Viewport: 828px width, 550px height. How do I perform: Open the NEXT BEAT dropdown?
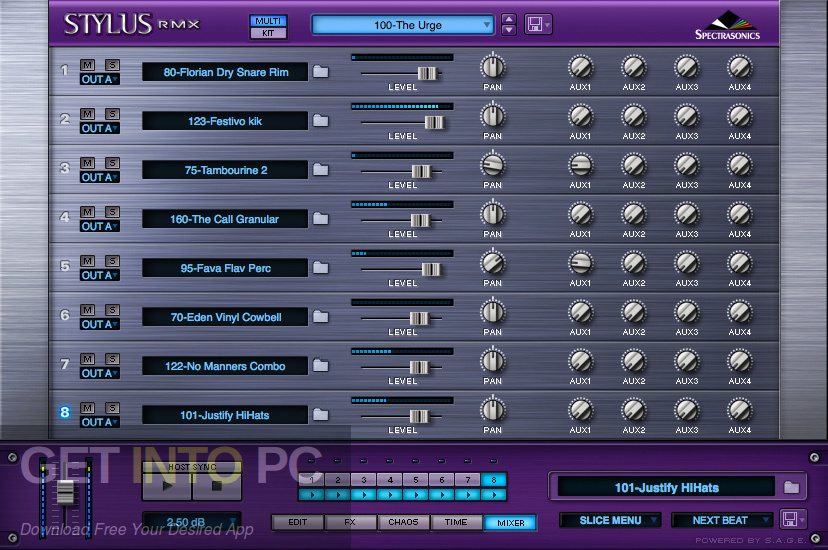[x=722, y=520]
